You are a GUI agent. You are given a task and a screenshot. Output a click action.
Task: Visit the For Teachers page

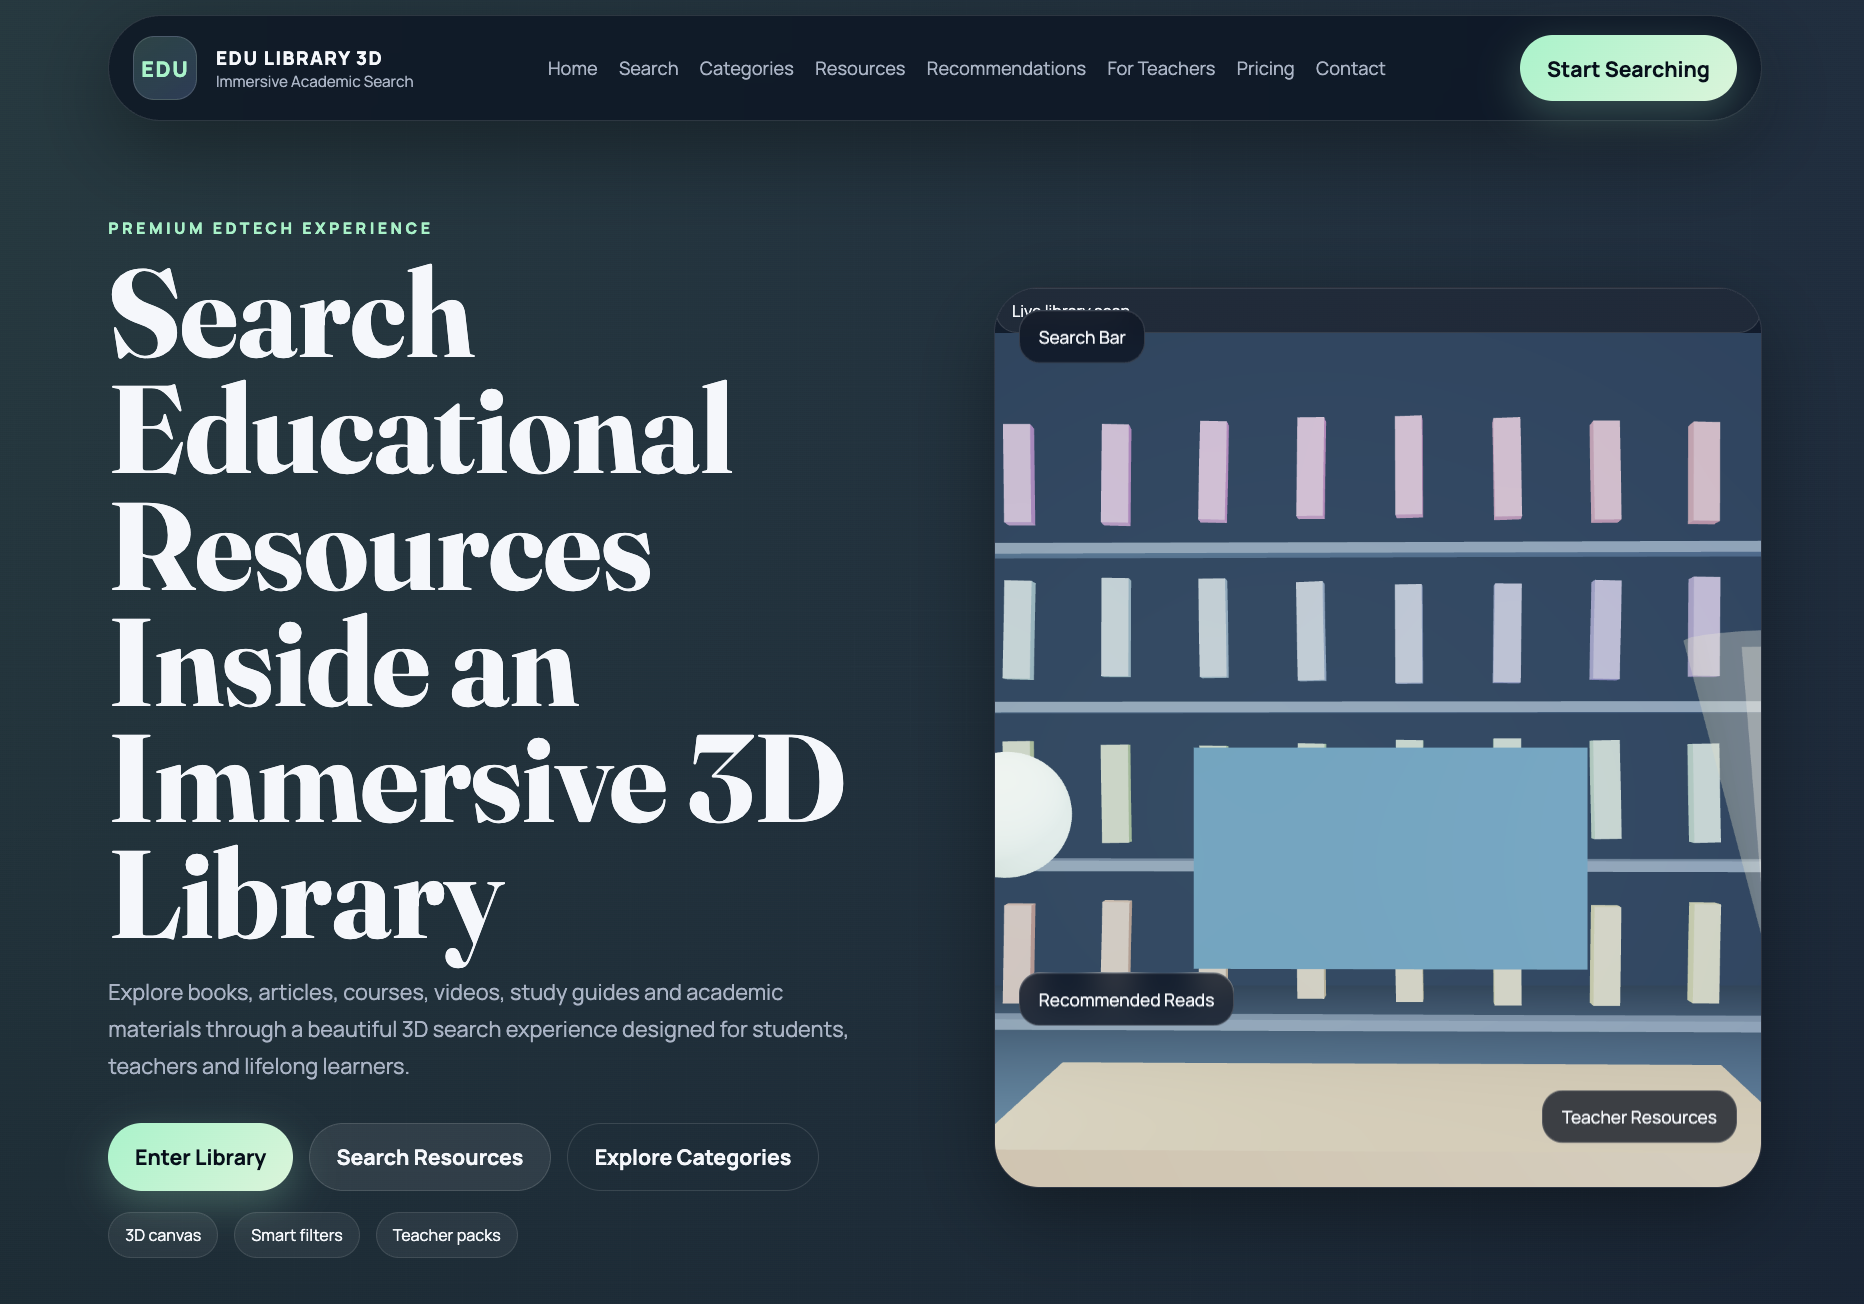tap(1161, 68)
